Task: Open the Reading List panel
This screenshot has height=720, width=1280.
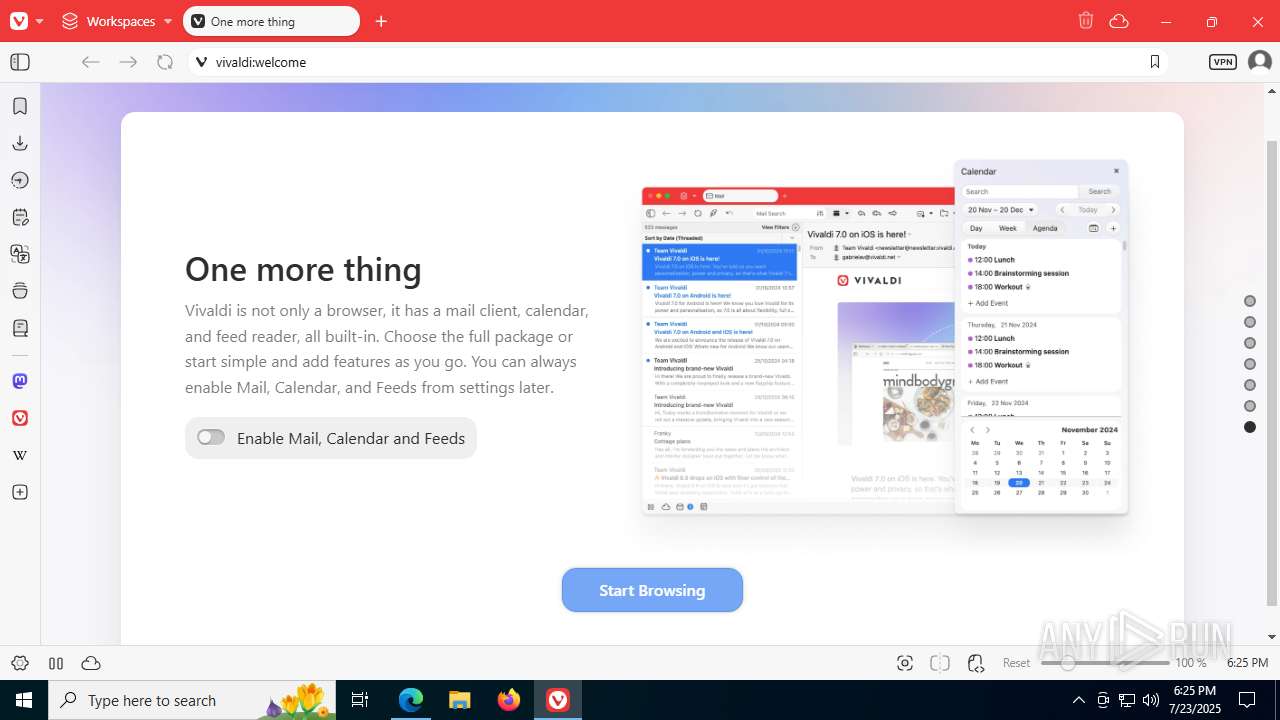Action: point(20,328)
